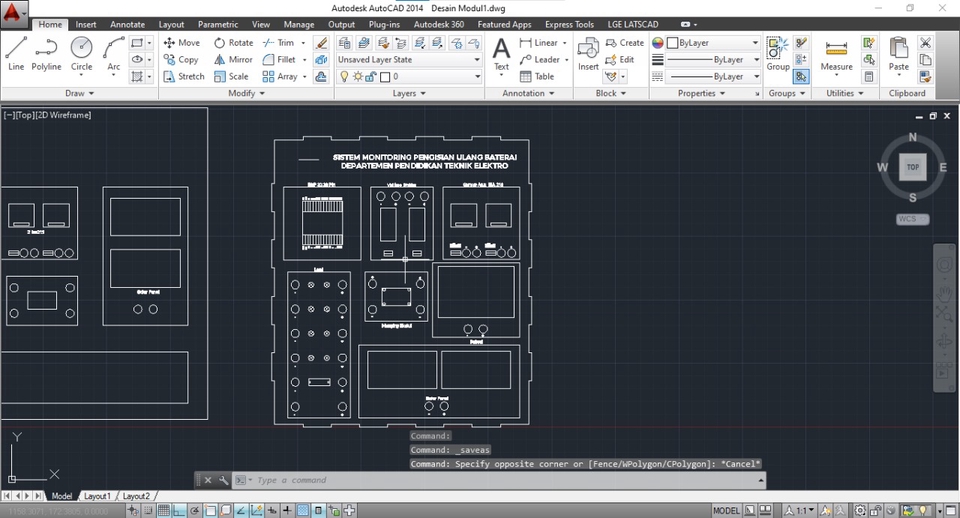Toggle the layer lock icon
Viewport: 960px width, 518px height.
tap(372, 76)
